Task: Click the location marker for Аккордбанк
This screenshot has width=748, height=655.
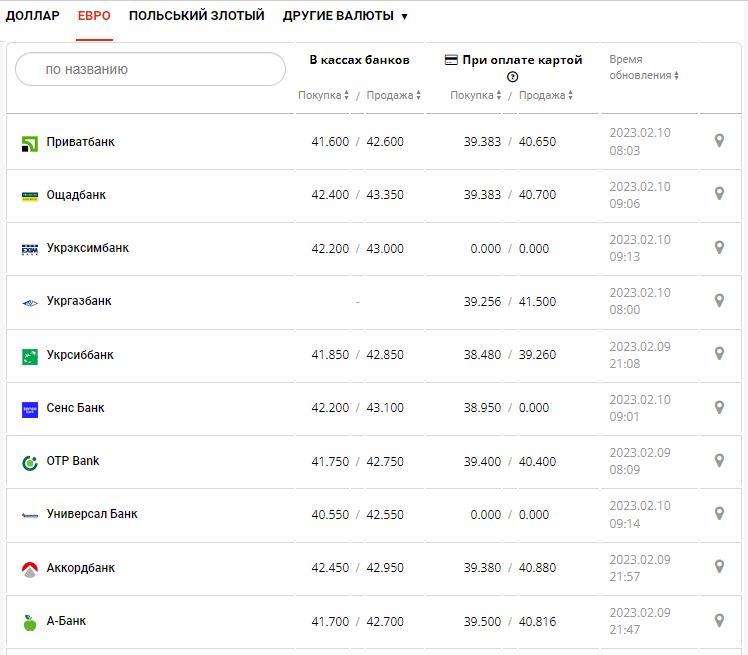Action: [718, 567]
